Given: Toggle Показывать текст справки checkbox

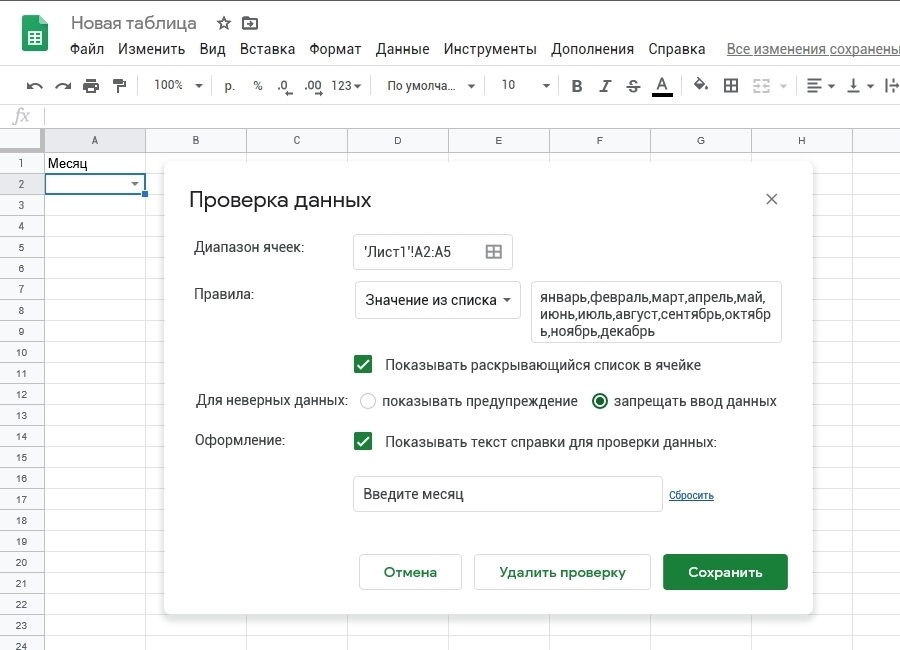Looking at the screenshot, I should tap(363, 442).
